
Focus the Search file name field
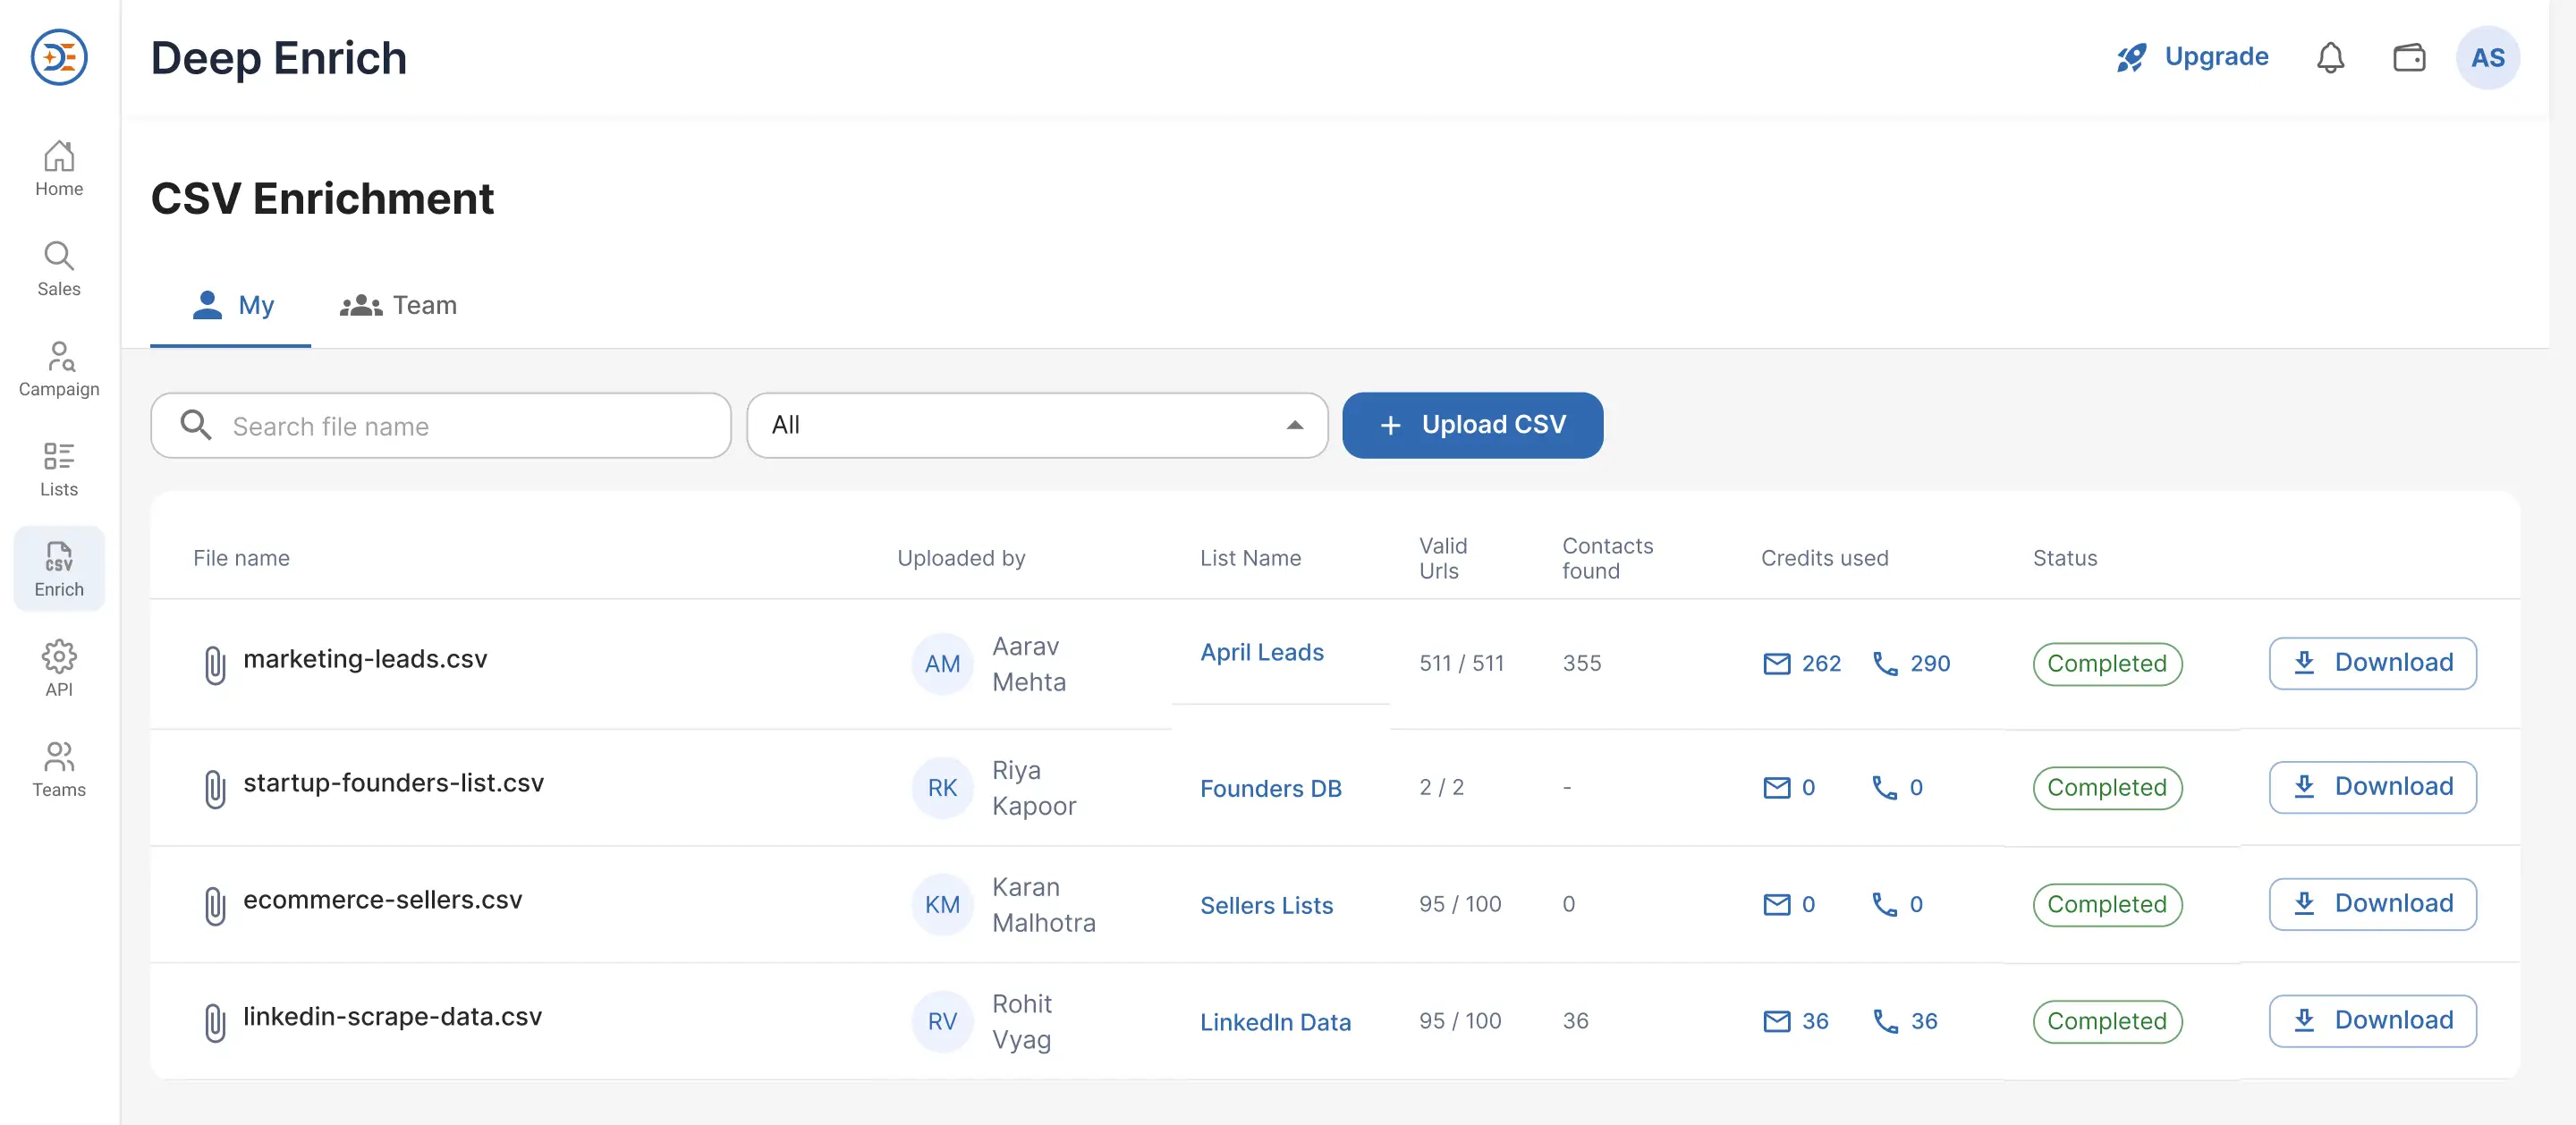click(441, 426)
